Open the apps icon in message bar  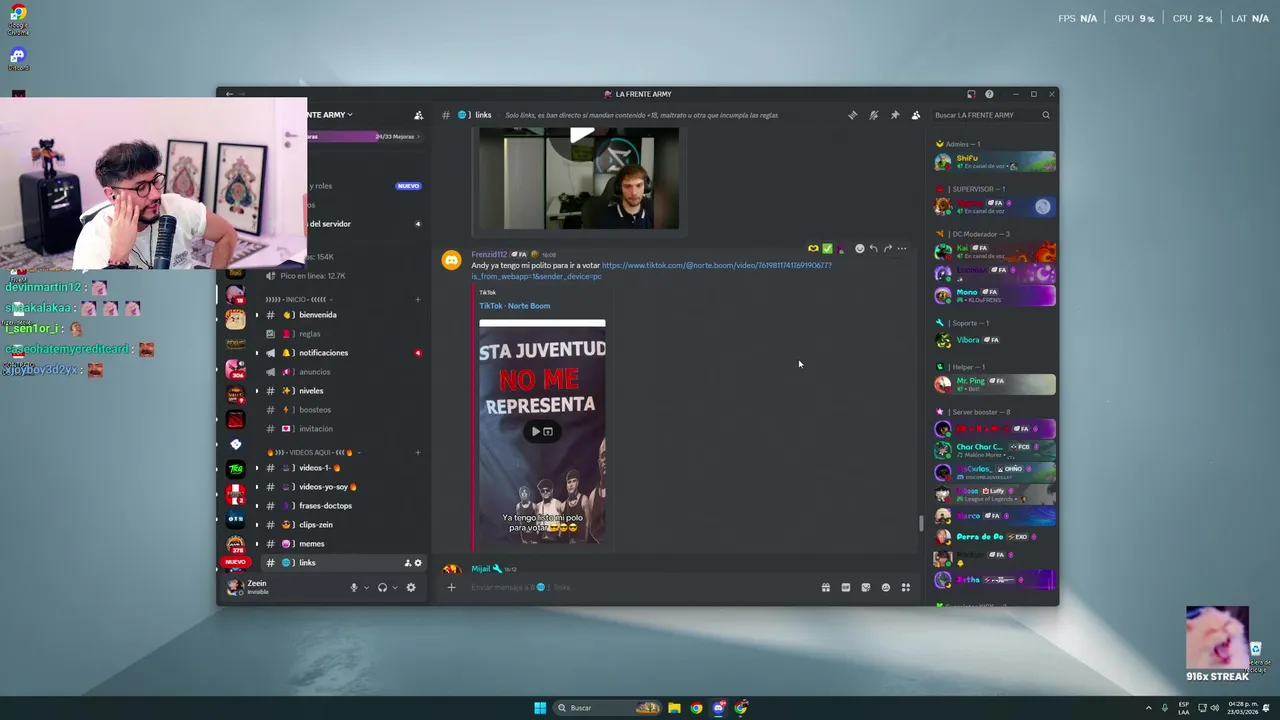(x=905, y=587)
